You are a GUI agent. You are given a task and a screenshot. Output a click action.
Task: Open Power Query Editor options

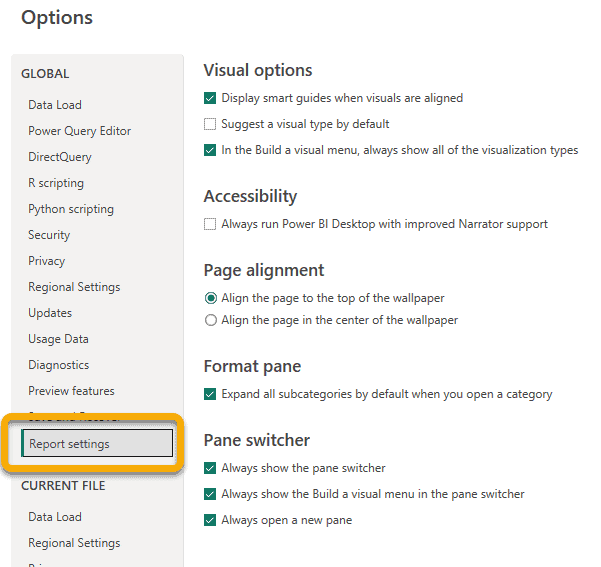coord(79,131)
